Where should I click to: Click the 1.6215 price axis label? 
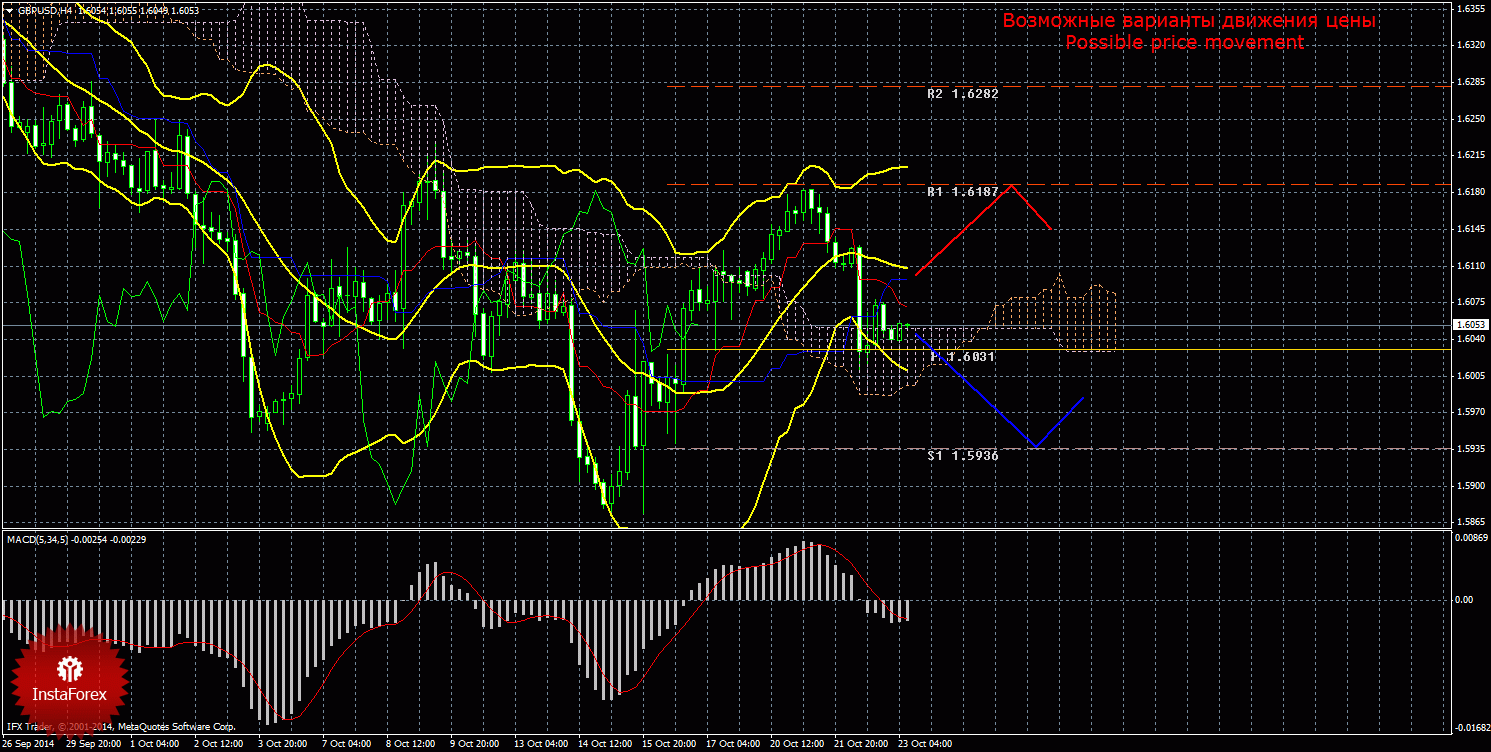click(x=1470, y=155)
